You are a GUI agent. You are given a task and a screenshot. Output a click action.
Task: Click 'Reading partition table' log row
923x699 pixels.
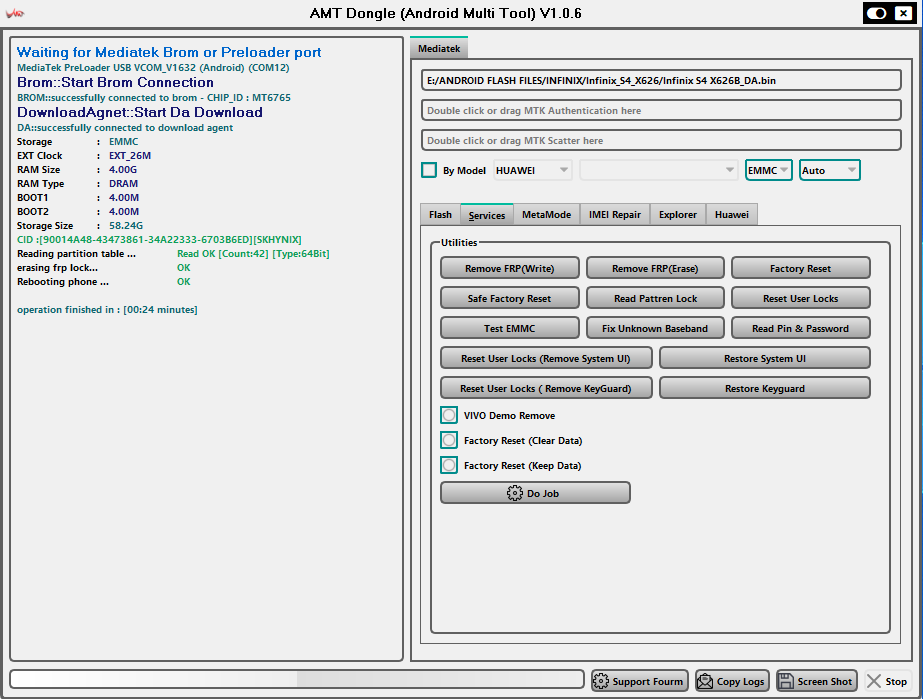tap(173, 254)
